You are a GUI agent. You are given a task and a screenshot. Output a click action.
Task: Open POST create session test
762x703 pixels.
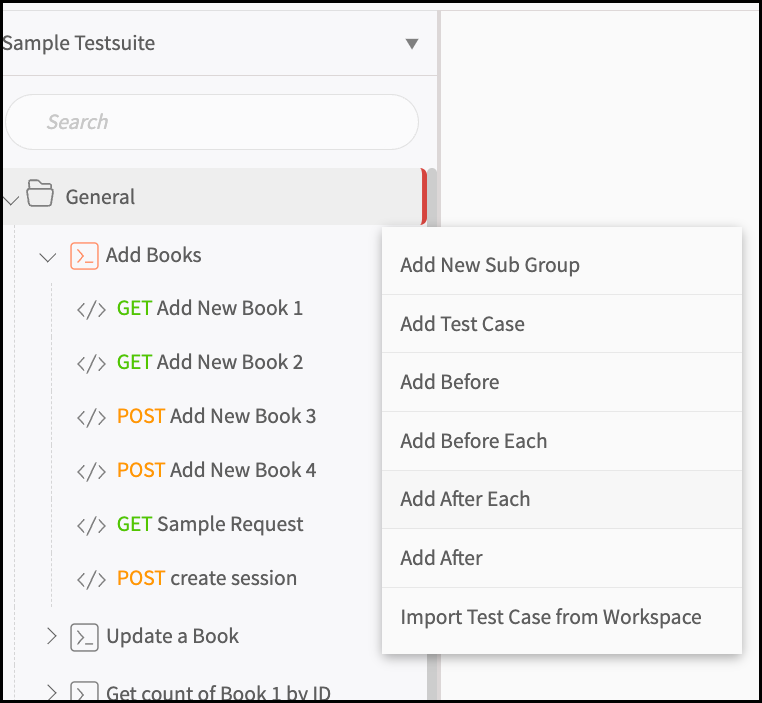pyautogui.click(x=207, y=579)
